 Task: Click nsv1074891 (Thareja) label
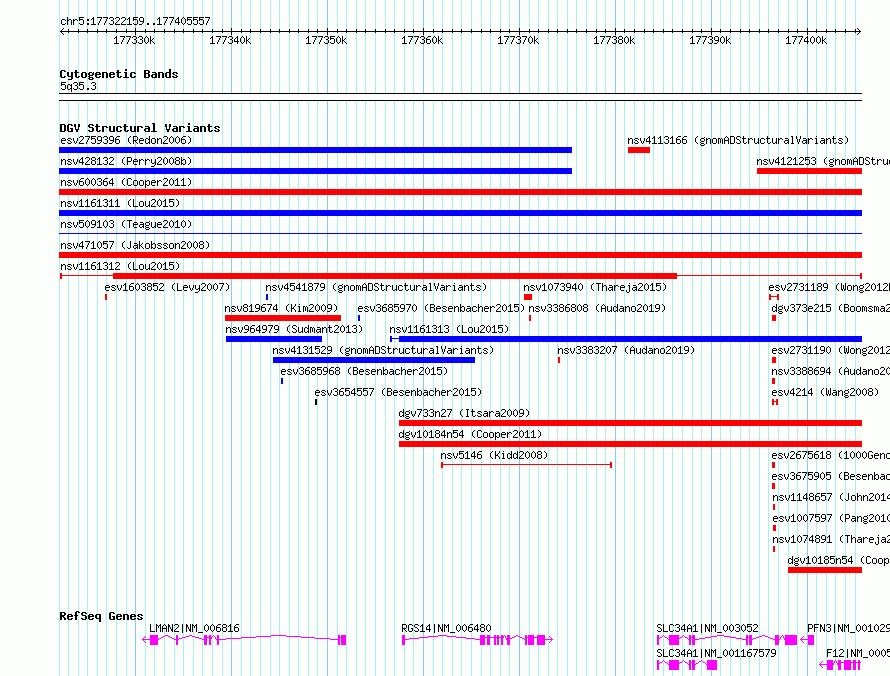pyautogui.click(x=831, y=539)
